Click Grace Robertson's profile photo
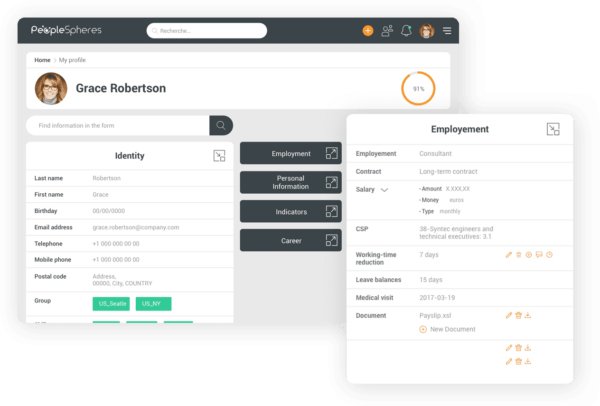 51,88
